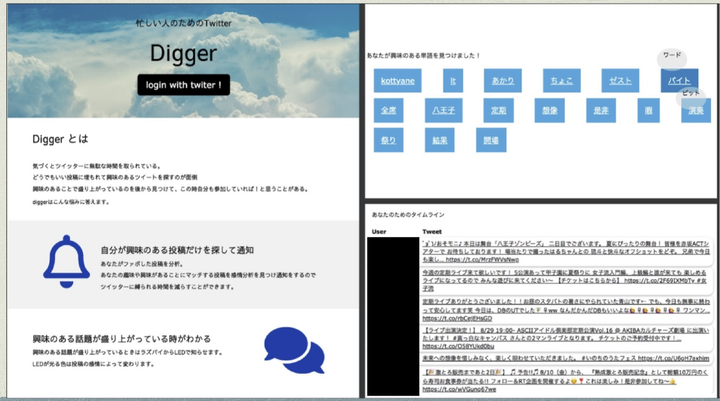Image resolution: width=720 pixels, height=401 pixels.
Task: Select the '定期' word tag
Action: (499, 110)
